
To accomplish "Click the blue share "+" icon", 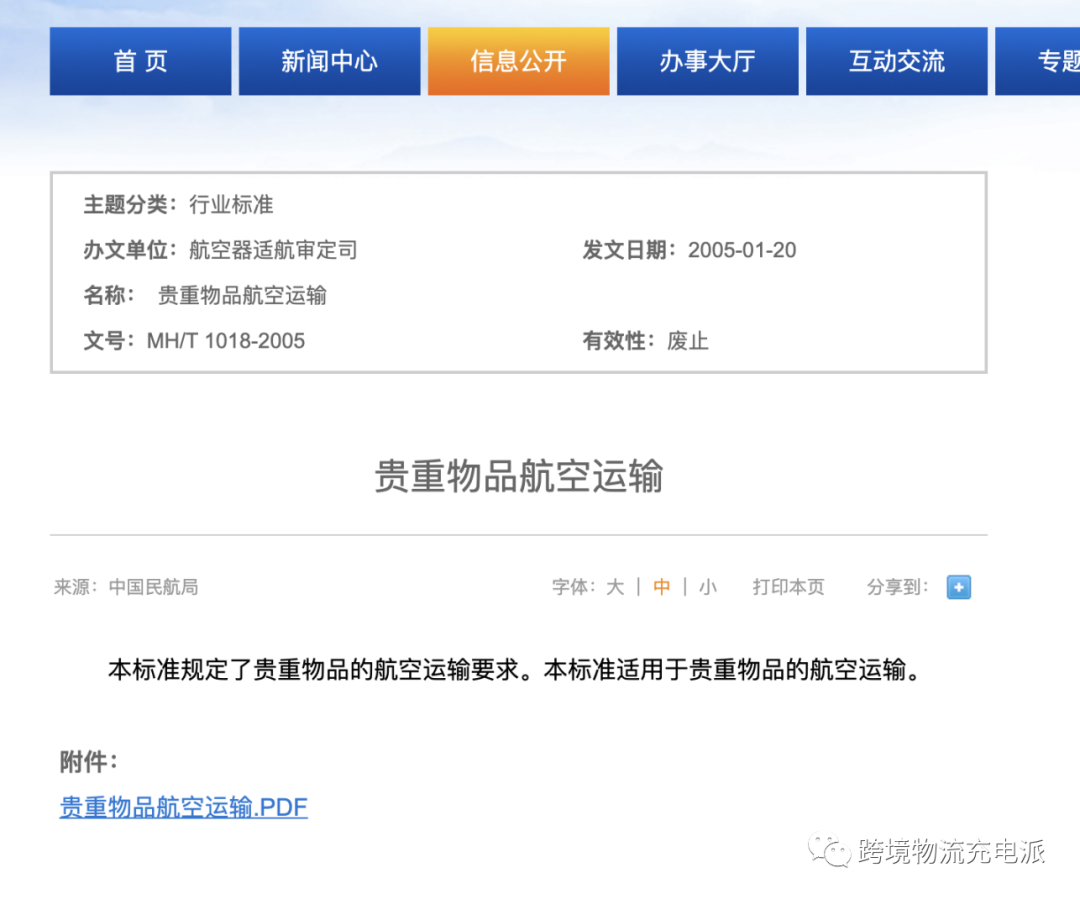I will [958, 587].
